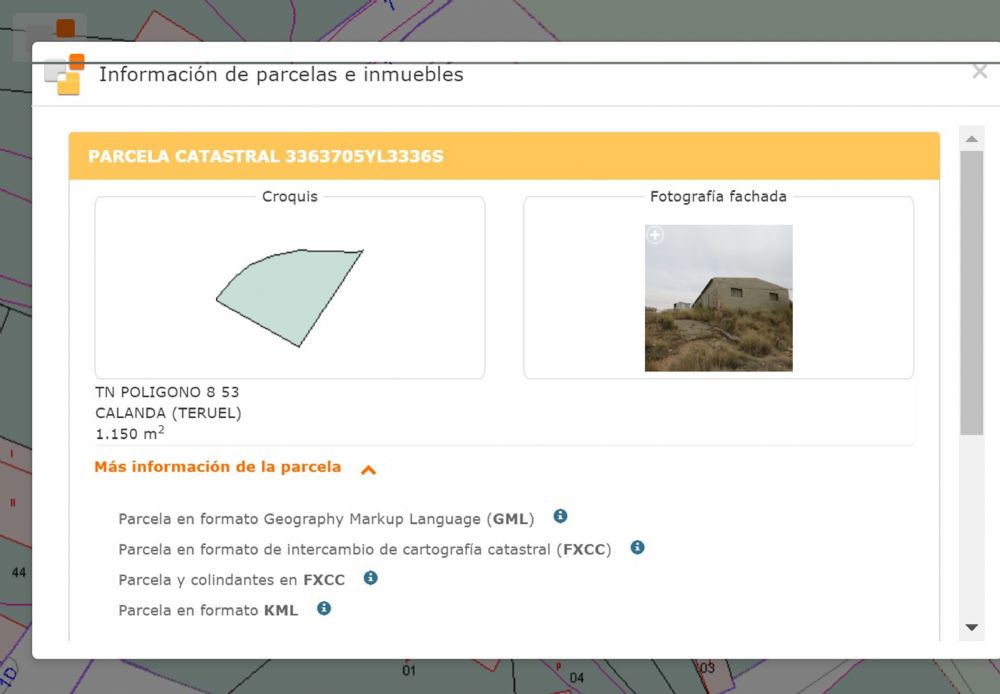The height and width of the screenshot is (694, 1000).
Task: Select the 1.150 m² area value
Action: click(x=130, y=433)
